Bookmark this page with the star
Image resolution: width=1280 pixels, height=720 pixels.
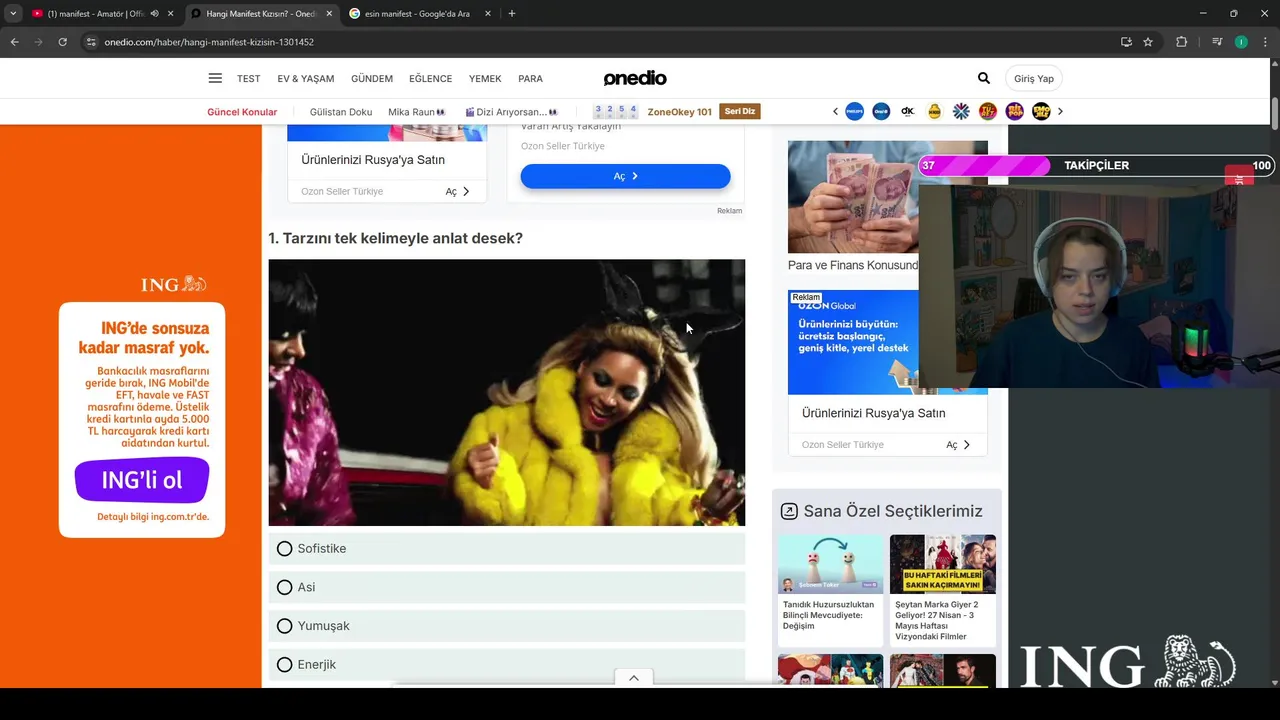coord(1148,42)
